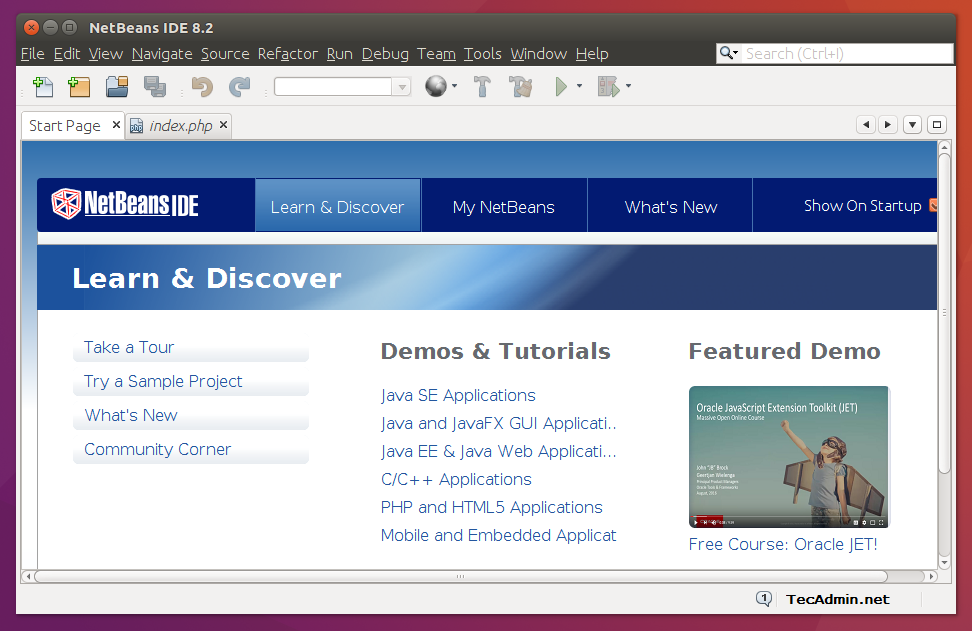Open the Java SE Applications tutorial link

point(458,395)
